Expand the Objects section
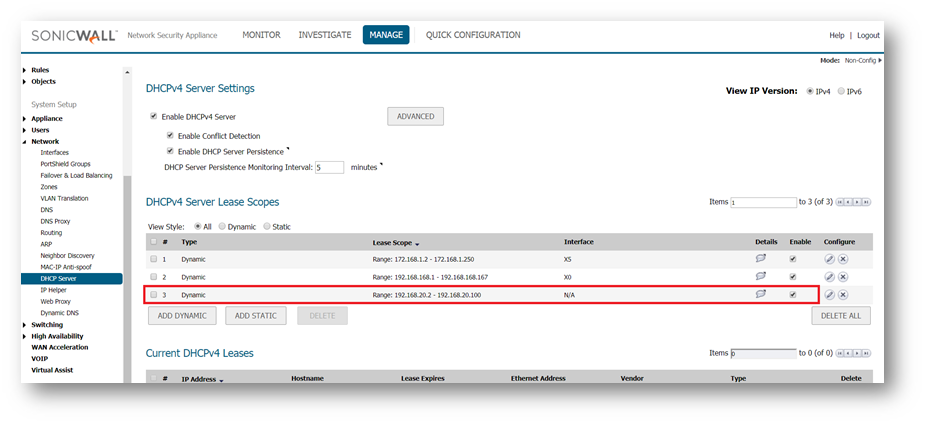This screenshot has width=926, height=425. (x=24, y=81)
